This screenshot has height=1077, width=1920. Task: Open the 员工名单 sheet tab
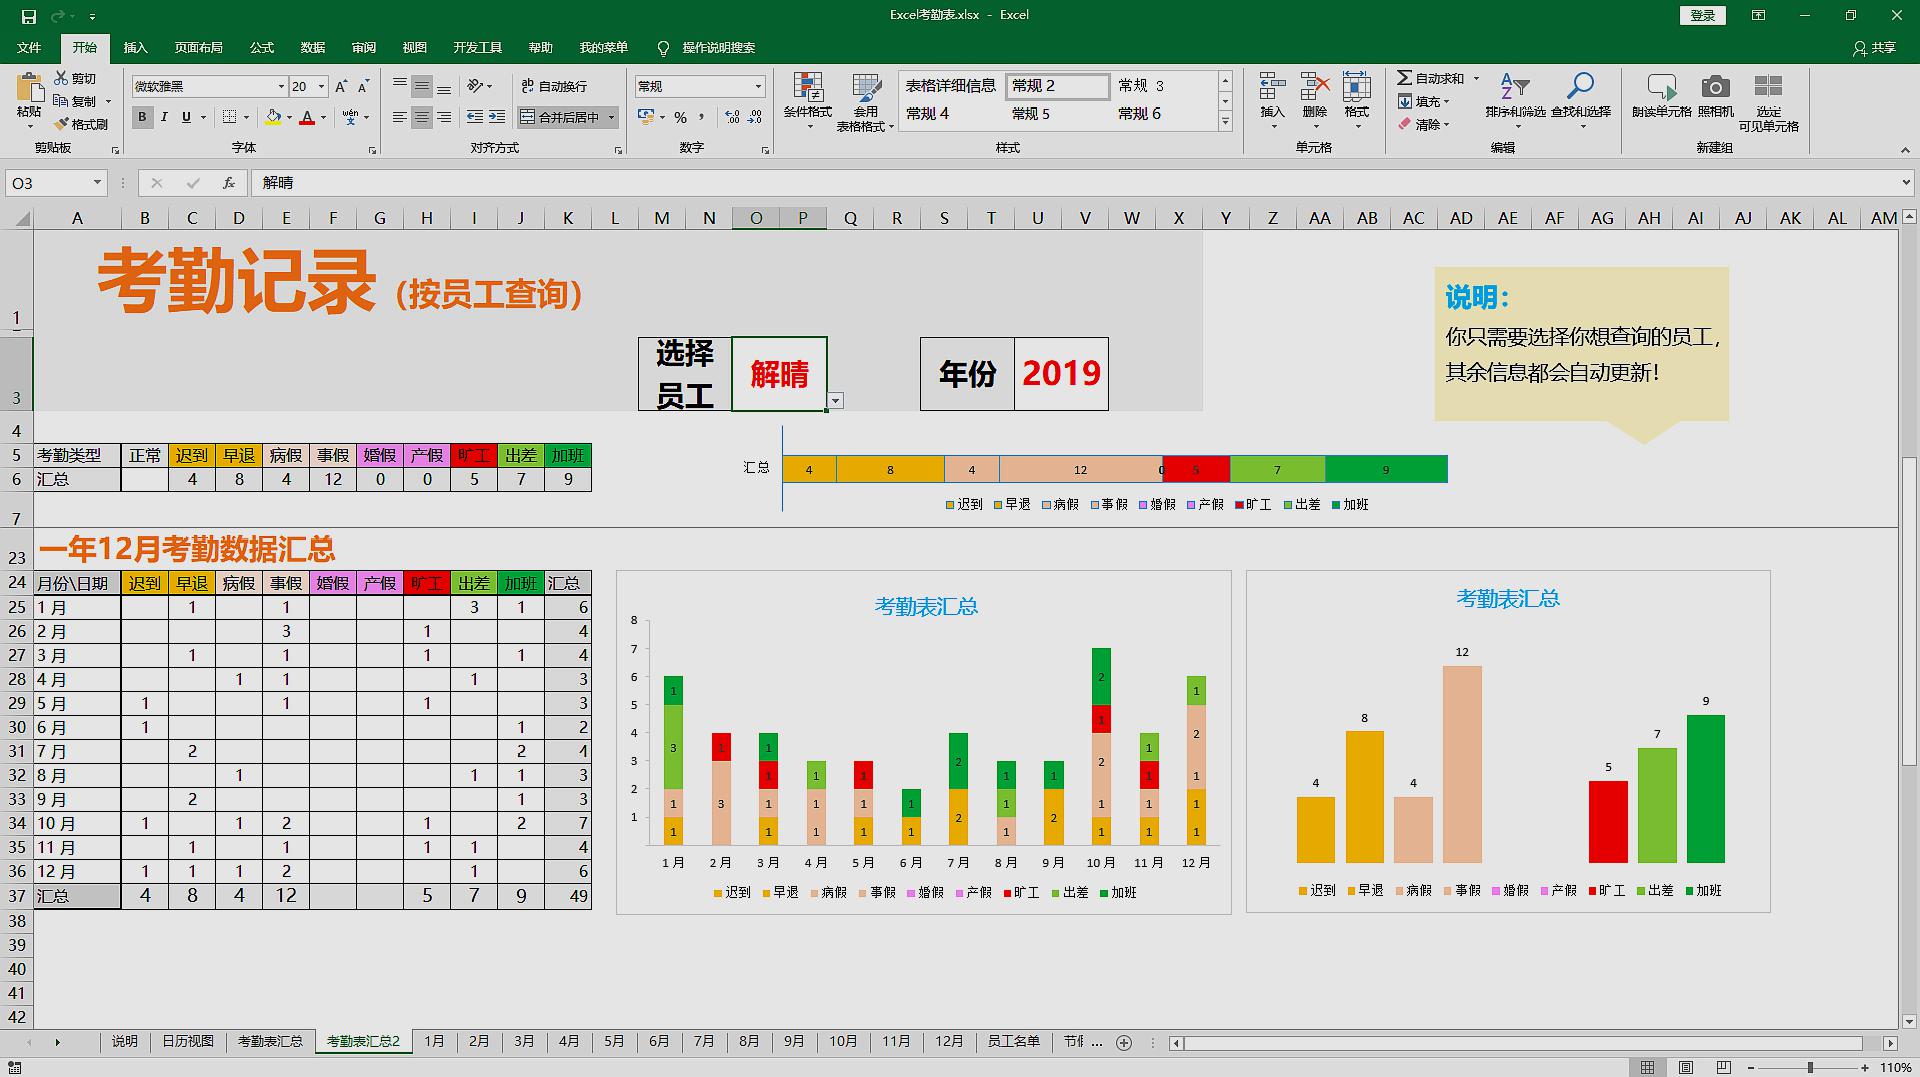click(1014, 1041)
